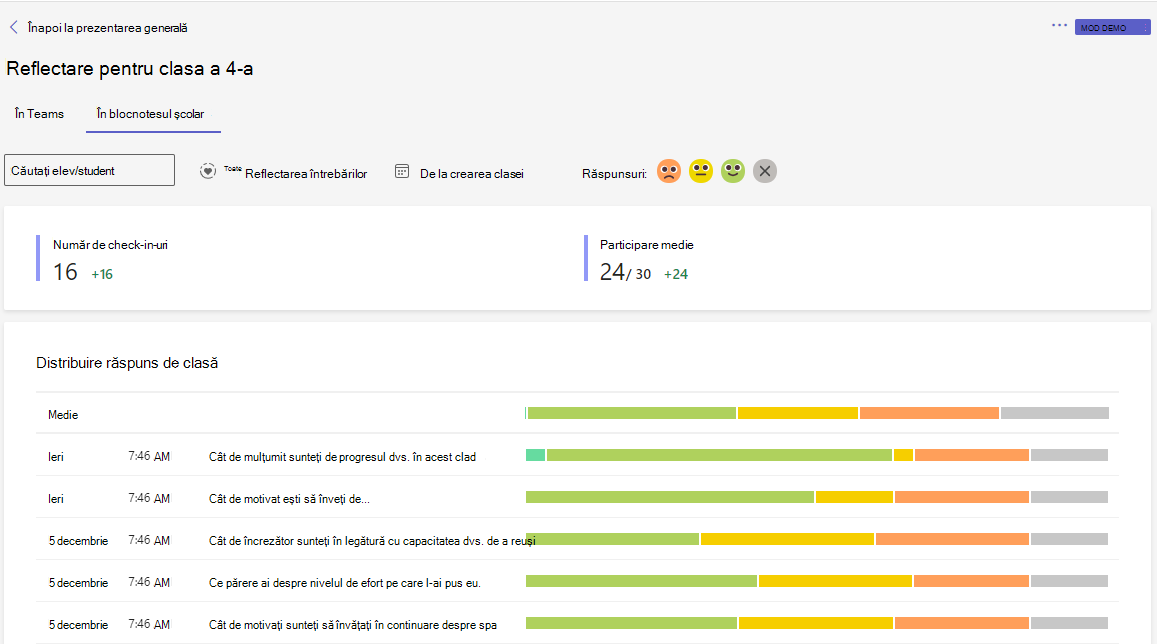Click the back arrow chevron icon
The width and height of the screenshot is (1157, 644).
click(x=13, y=27)
